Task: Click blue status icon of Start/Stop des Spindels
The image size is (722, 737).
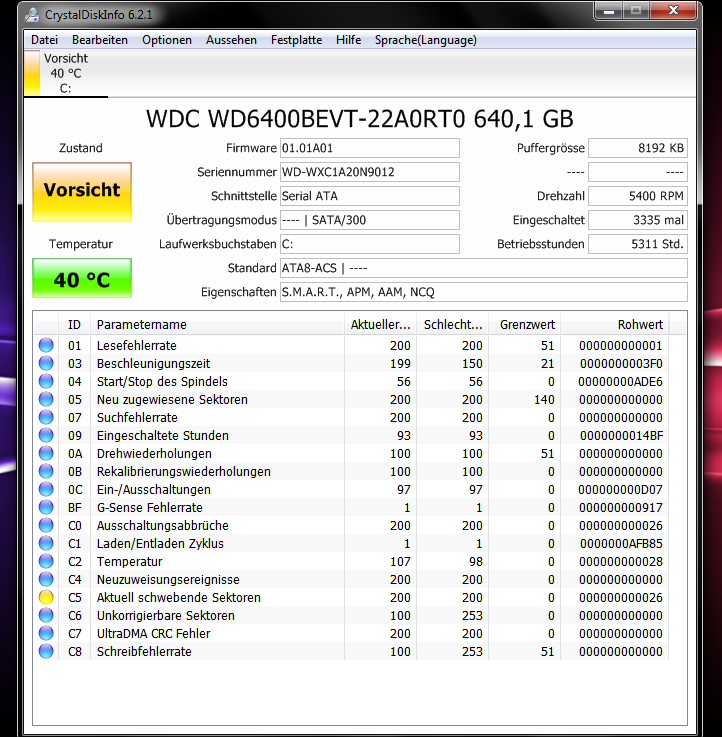Action: pos(46,381)
